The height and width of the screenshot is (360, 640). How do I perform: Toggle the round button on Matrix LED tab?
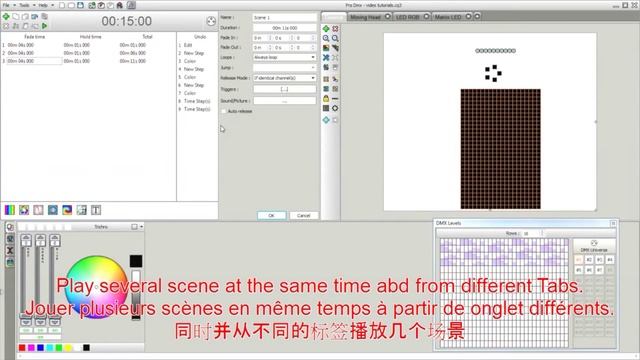(x=468, y=16)
